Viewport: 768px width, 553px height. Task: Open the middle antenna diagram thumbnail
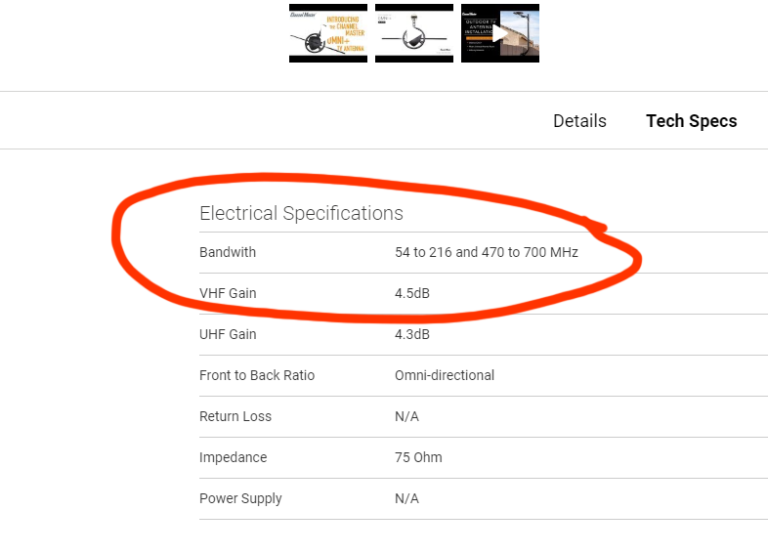(414, 34)
